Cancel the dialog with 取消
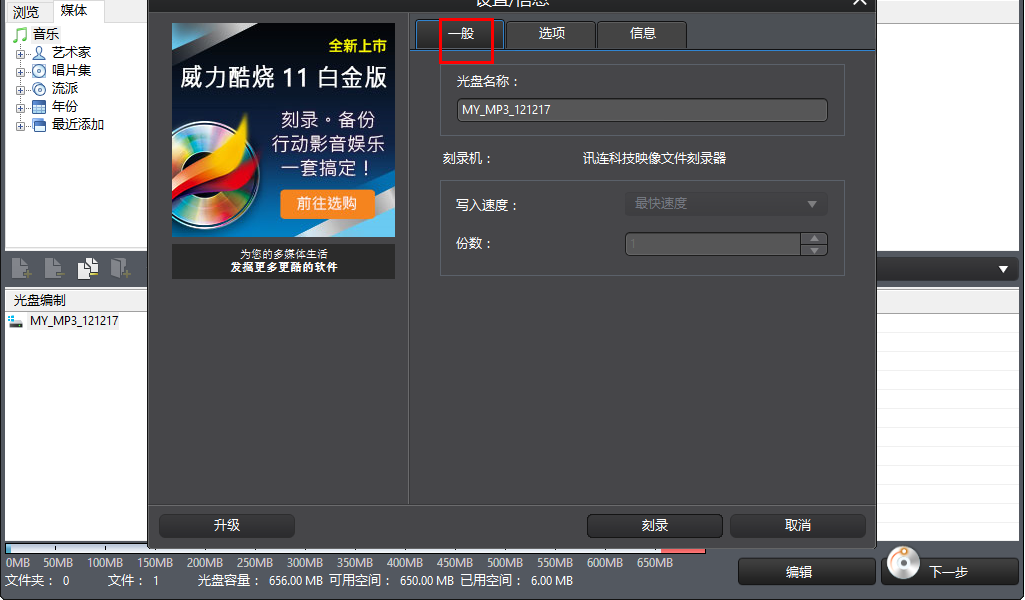Image resolution: width=1025 pixels, height=600 pixels. [798, 525]
